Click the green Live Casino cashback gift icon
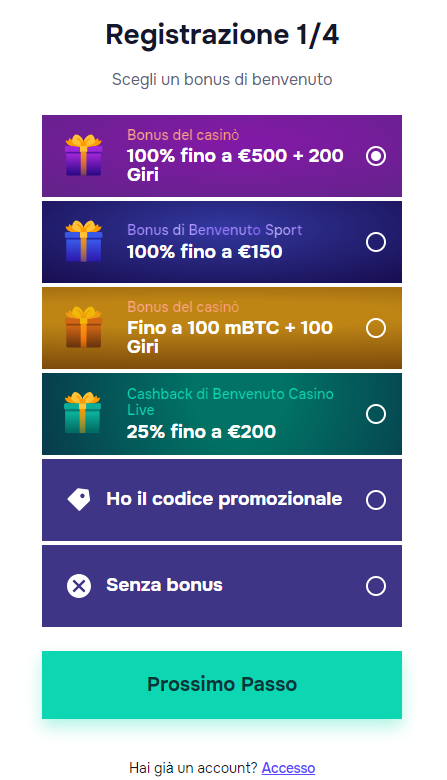Viewport: 447px width, 780px height. coord(83,413)
